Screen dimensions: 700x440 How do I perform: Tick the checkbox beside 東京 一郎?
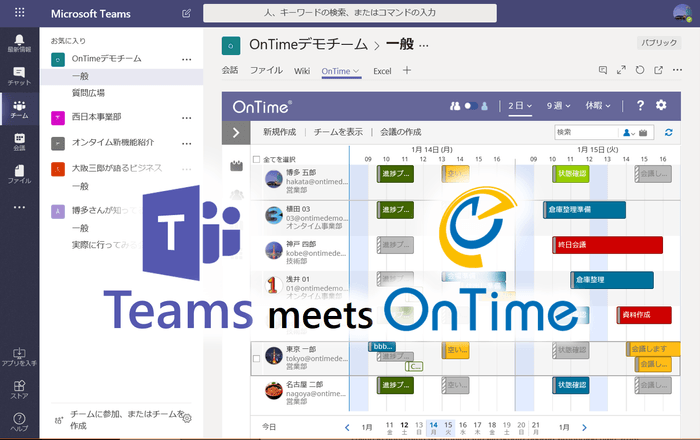(x=257, y=356)
